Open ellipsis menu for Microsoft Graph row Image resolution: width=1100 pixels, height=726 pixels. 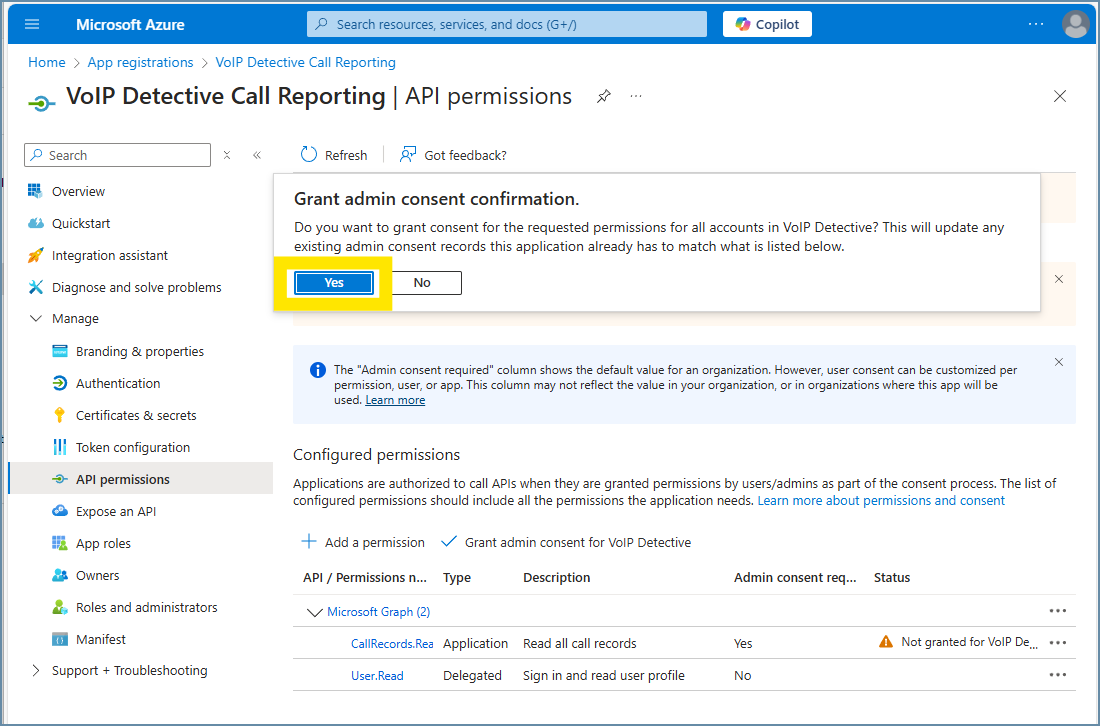1058,611
